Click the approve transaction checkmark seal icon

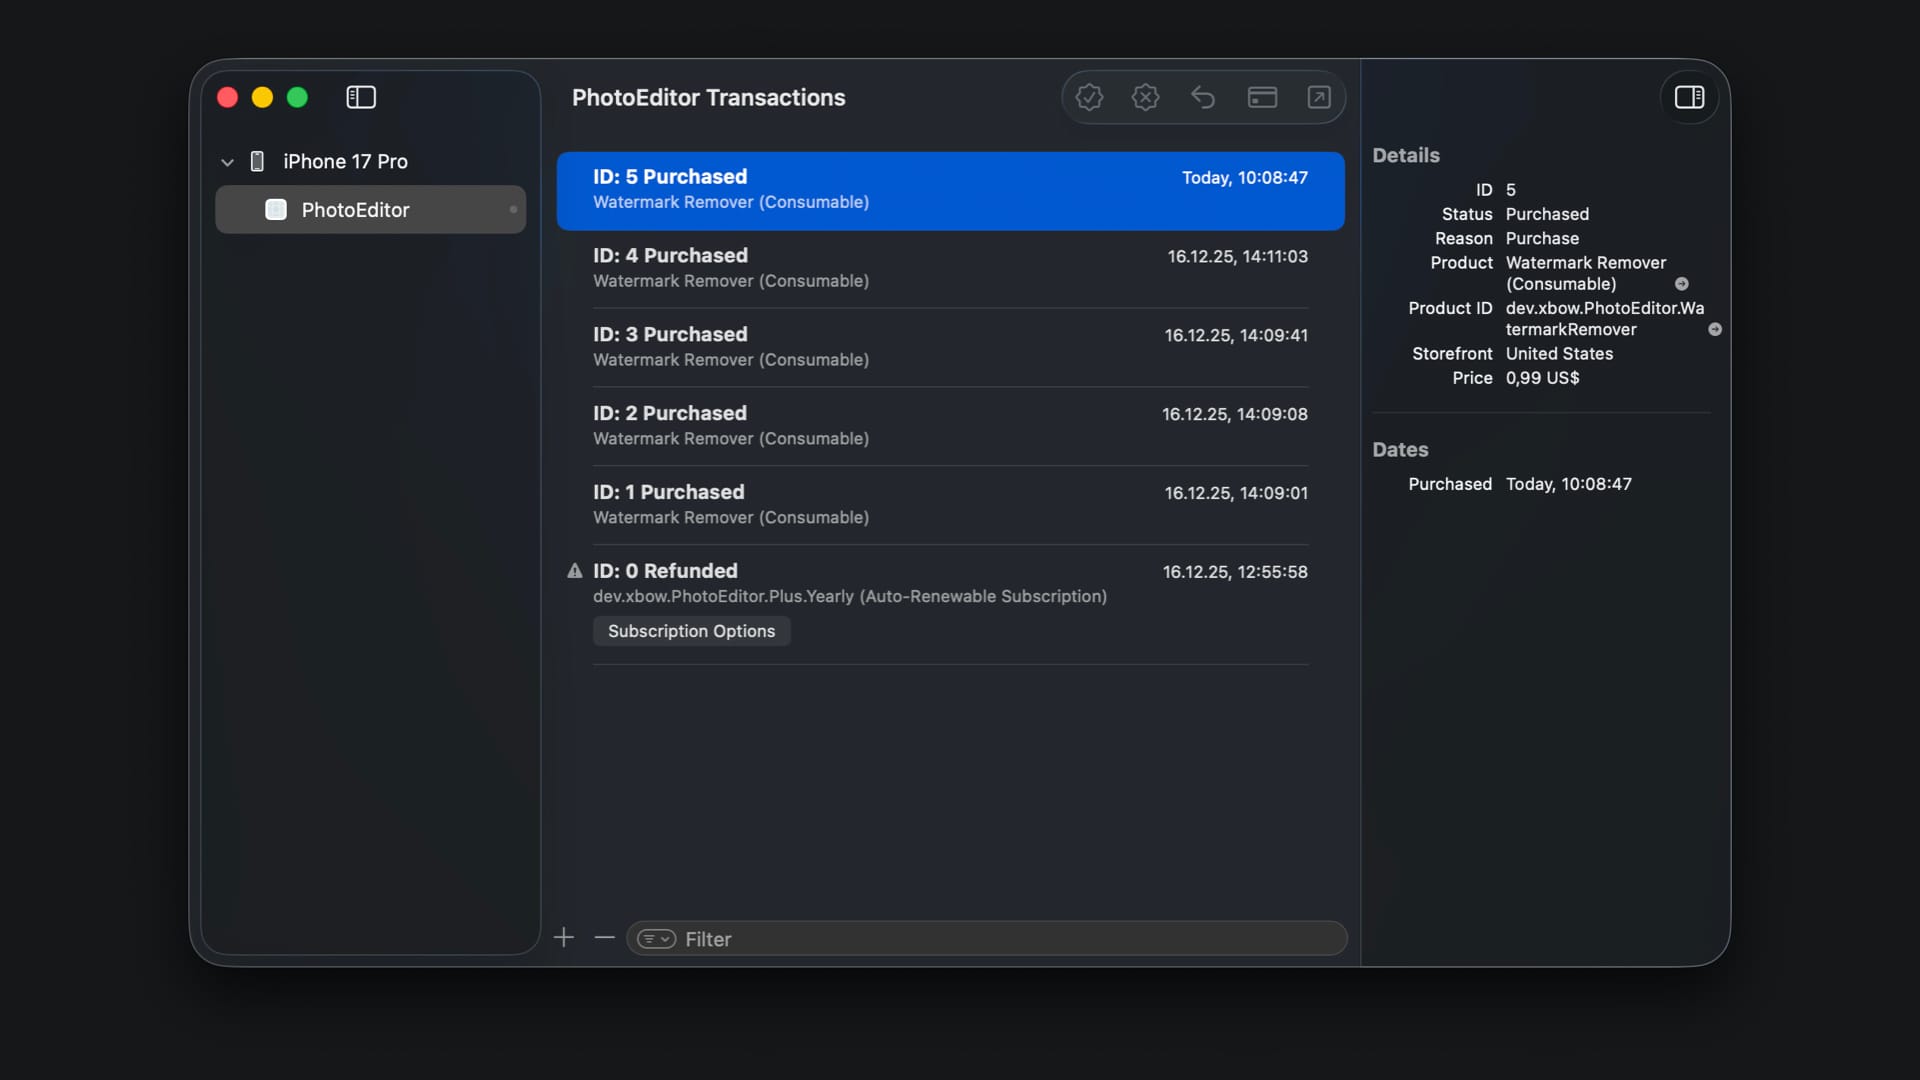point(1089,97)
